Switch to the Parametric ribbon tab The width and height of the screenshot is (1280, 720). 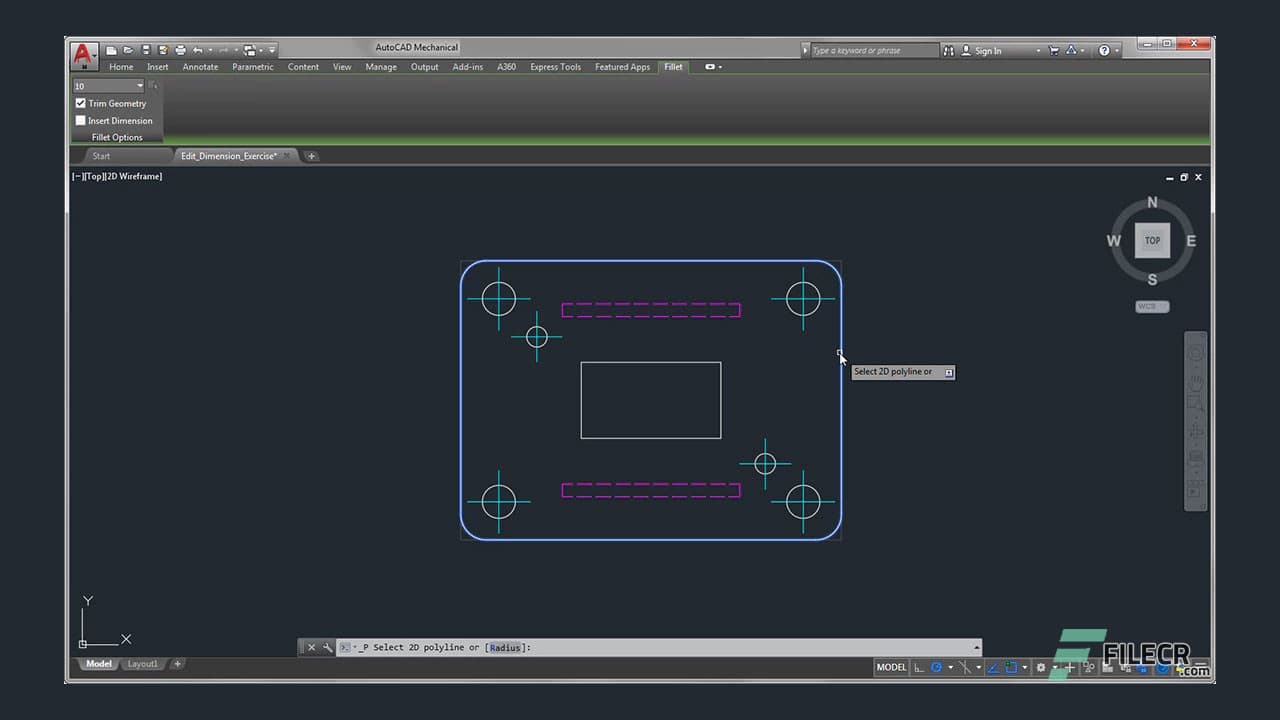(252, 67)
